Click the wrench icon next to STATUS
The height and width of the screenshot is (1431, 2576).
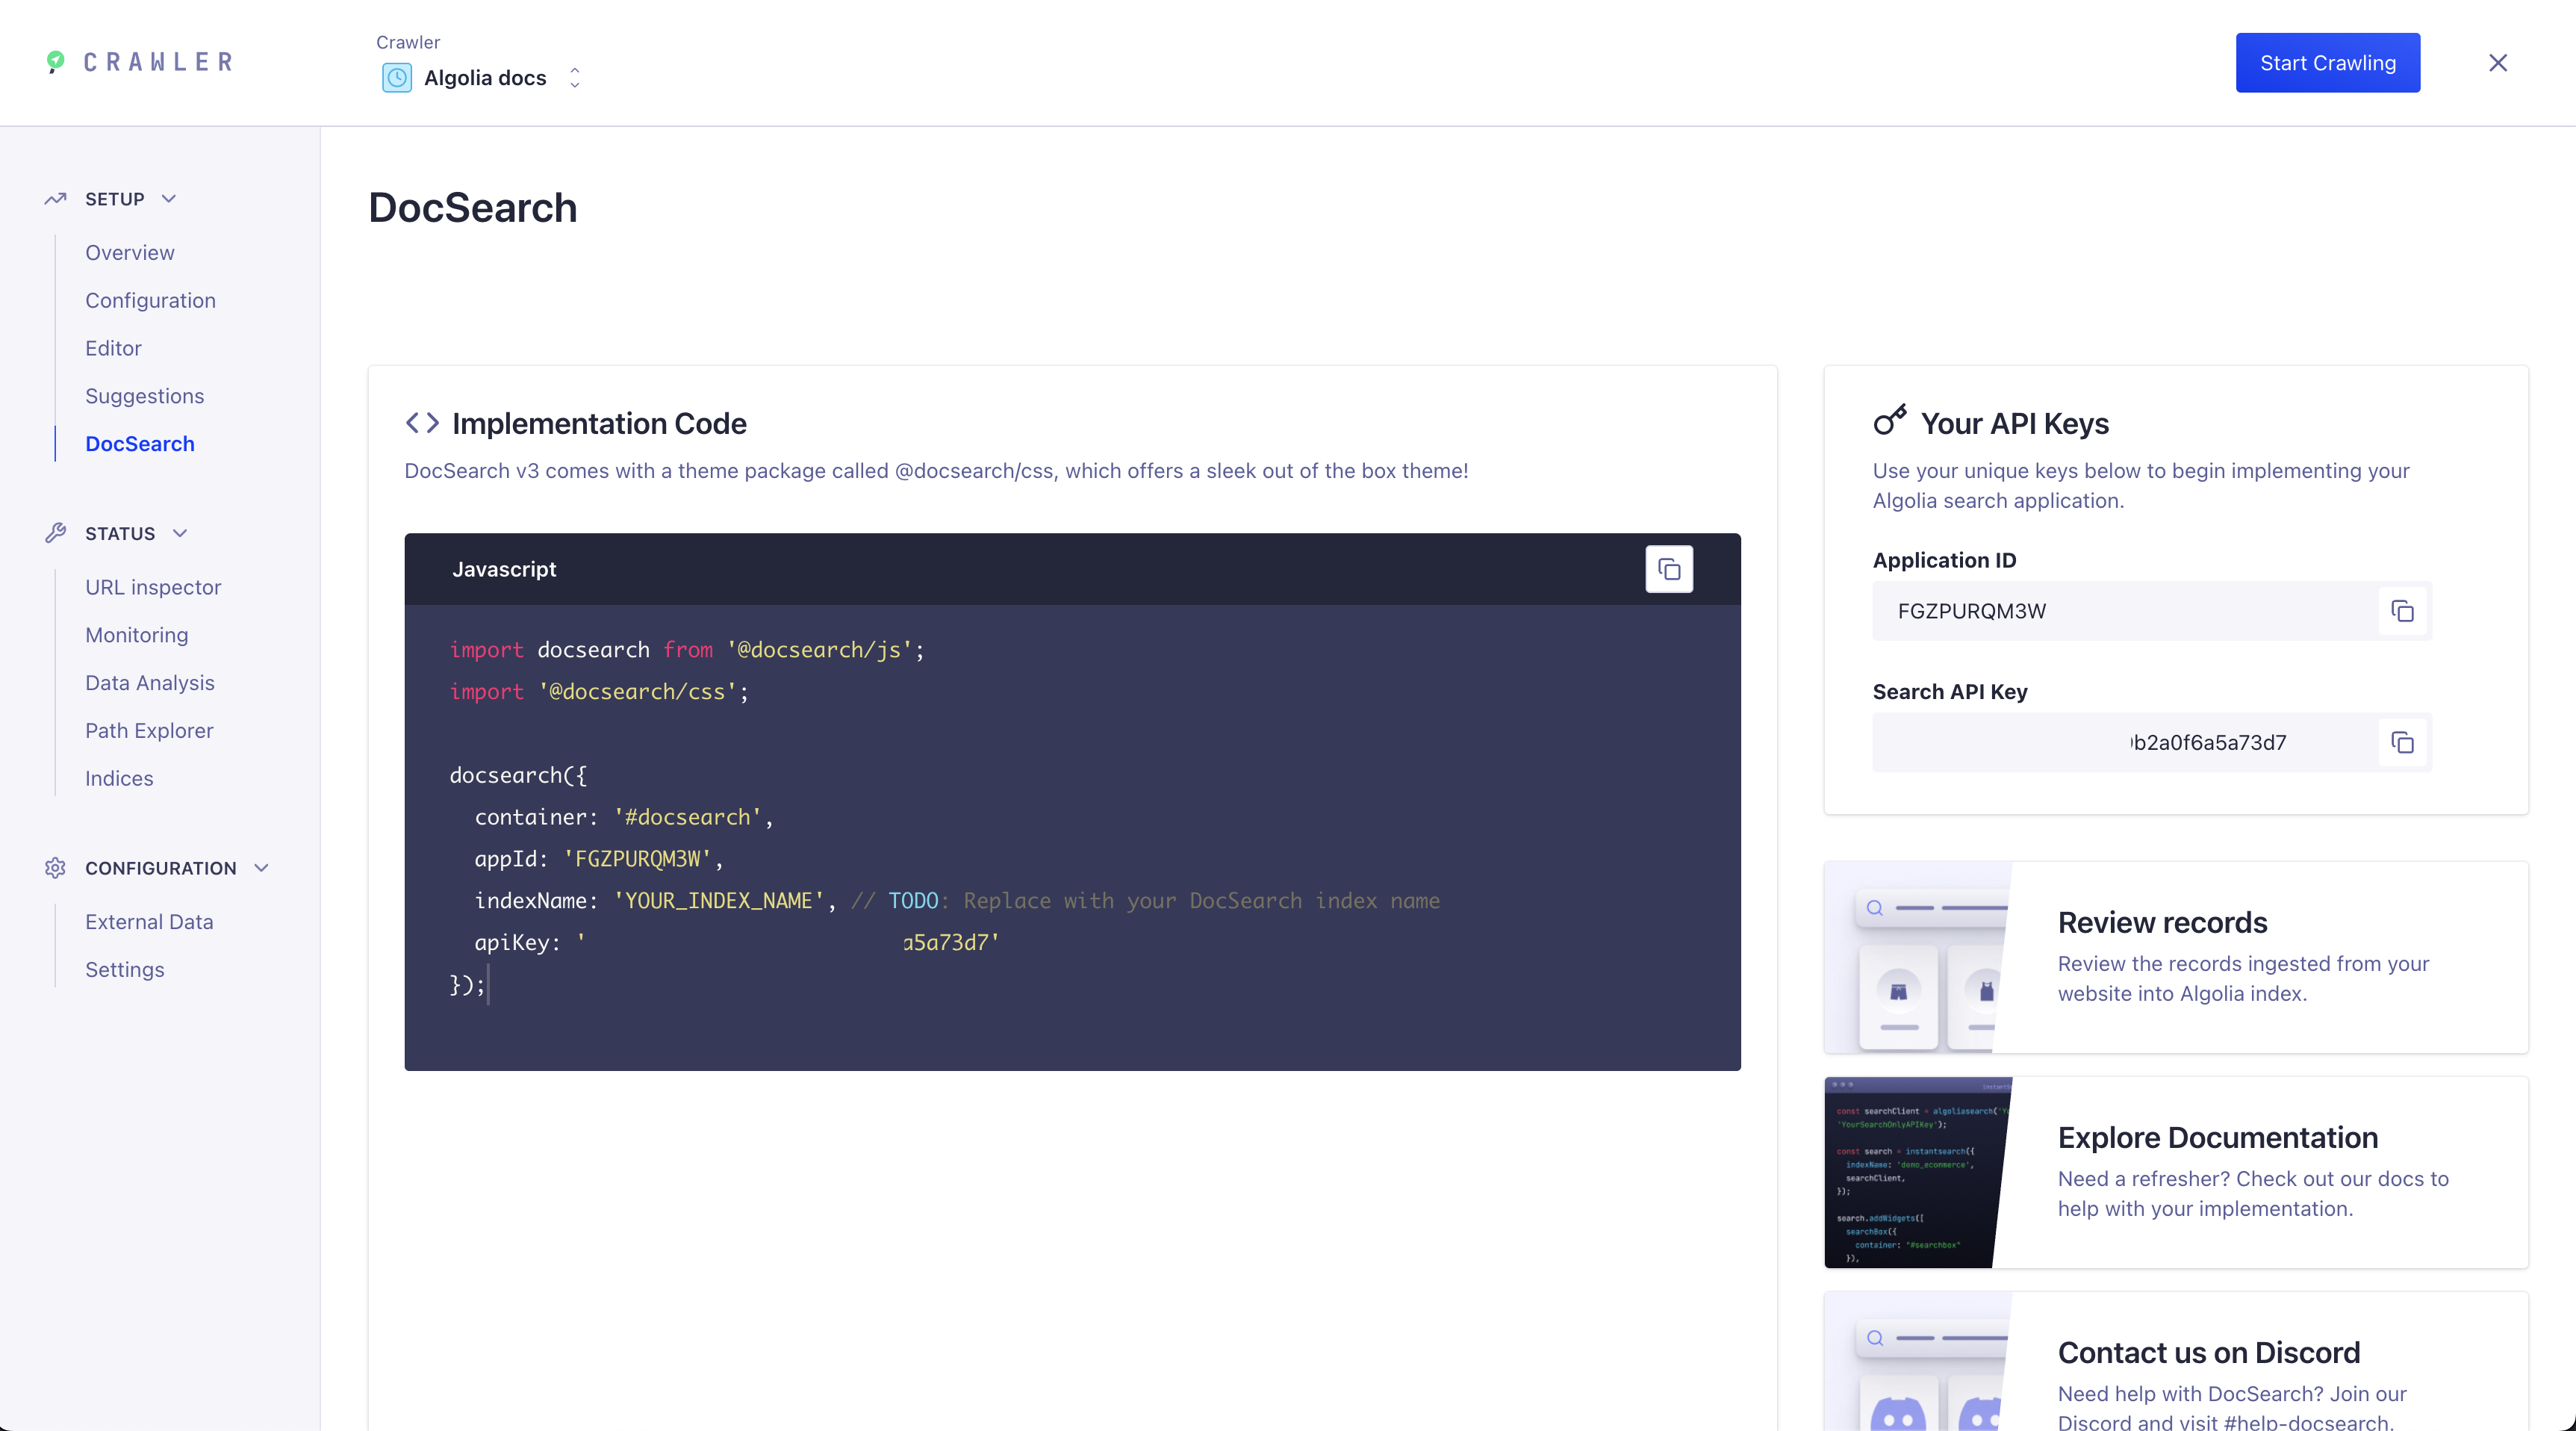coord(55,533)
